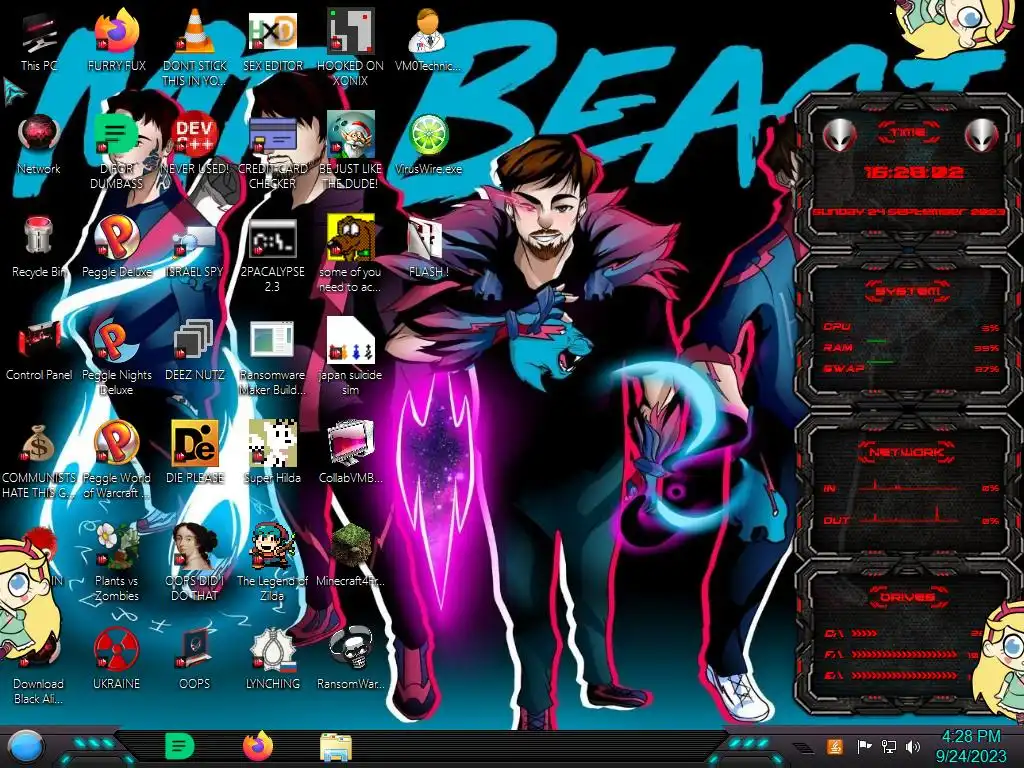
Task: Select the DI FOR DUMBASS green icon
Action: (x=117, y=152)
